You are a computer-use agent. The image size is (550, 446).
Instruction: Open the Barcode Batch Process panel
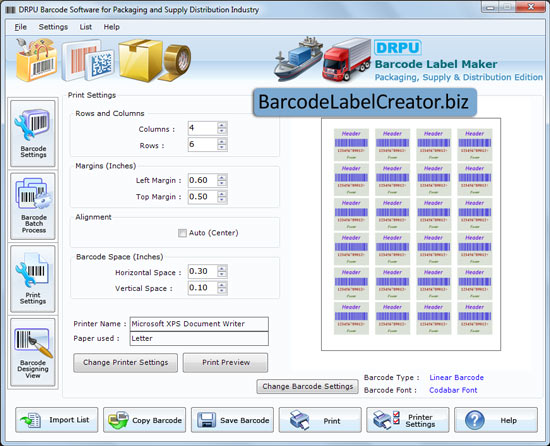33,206
